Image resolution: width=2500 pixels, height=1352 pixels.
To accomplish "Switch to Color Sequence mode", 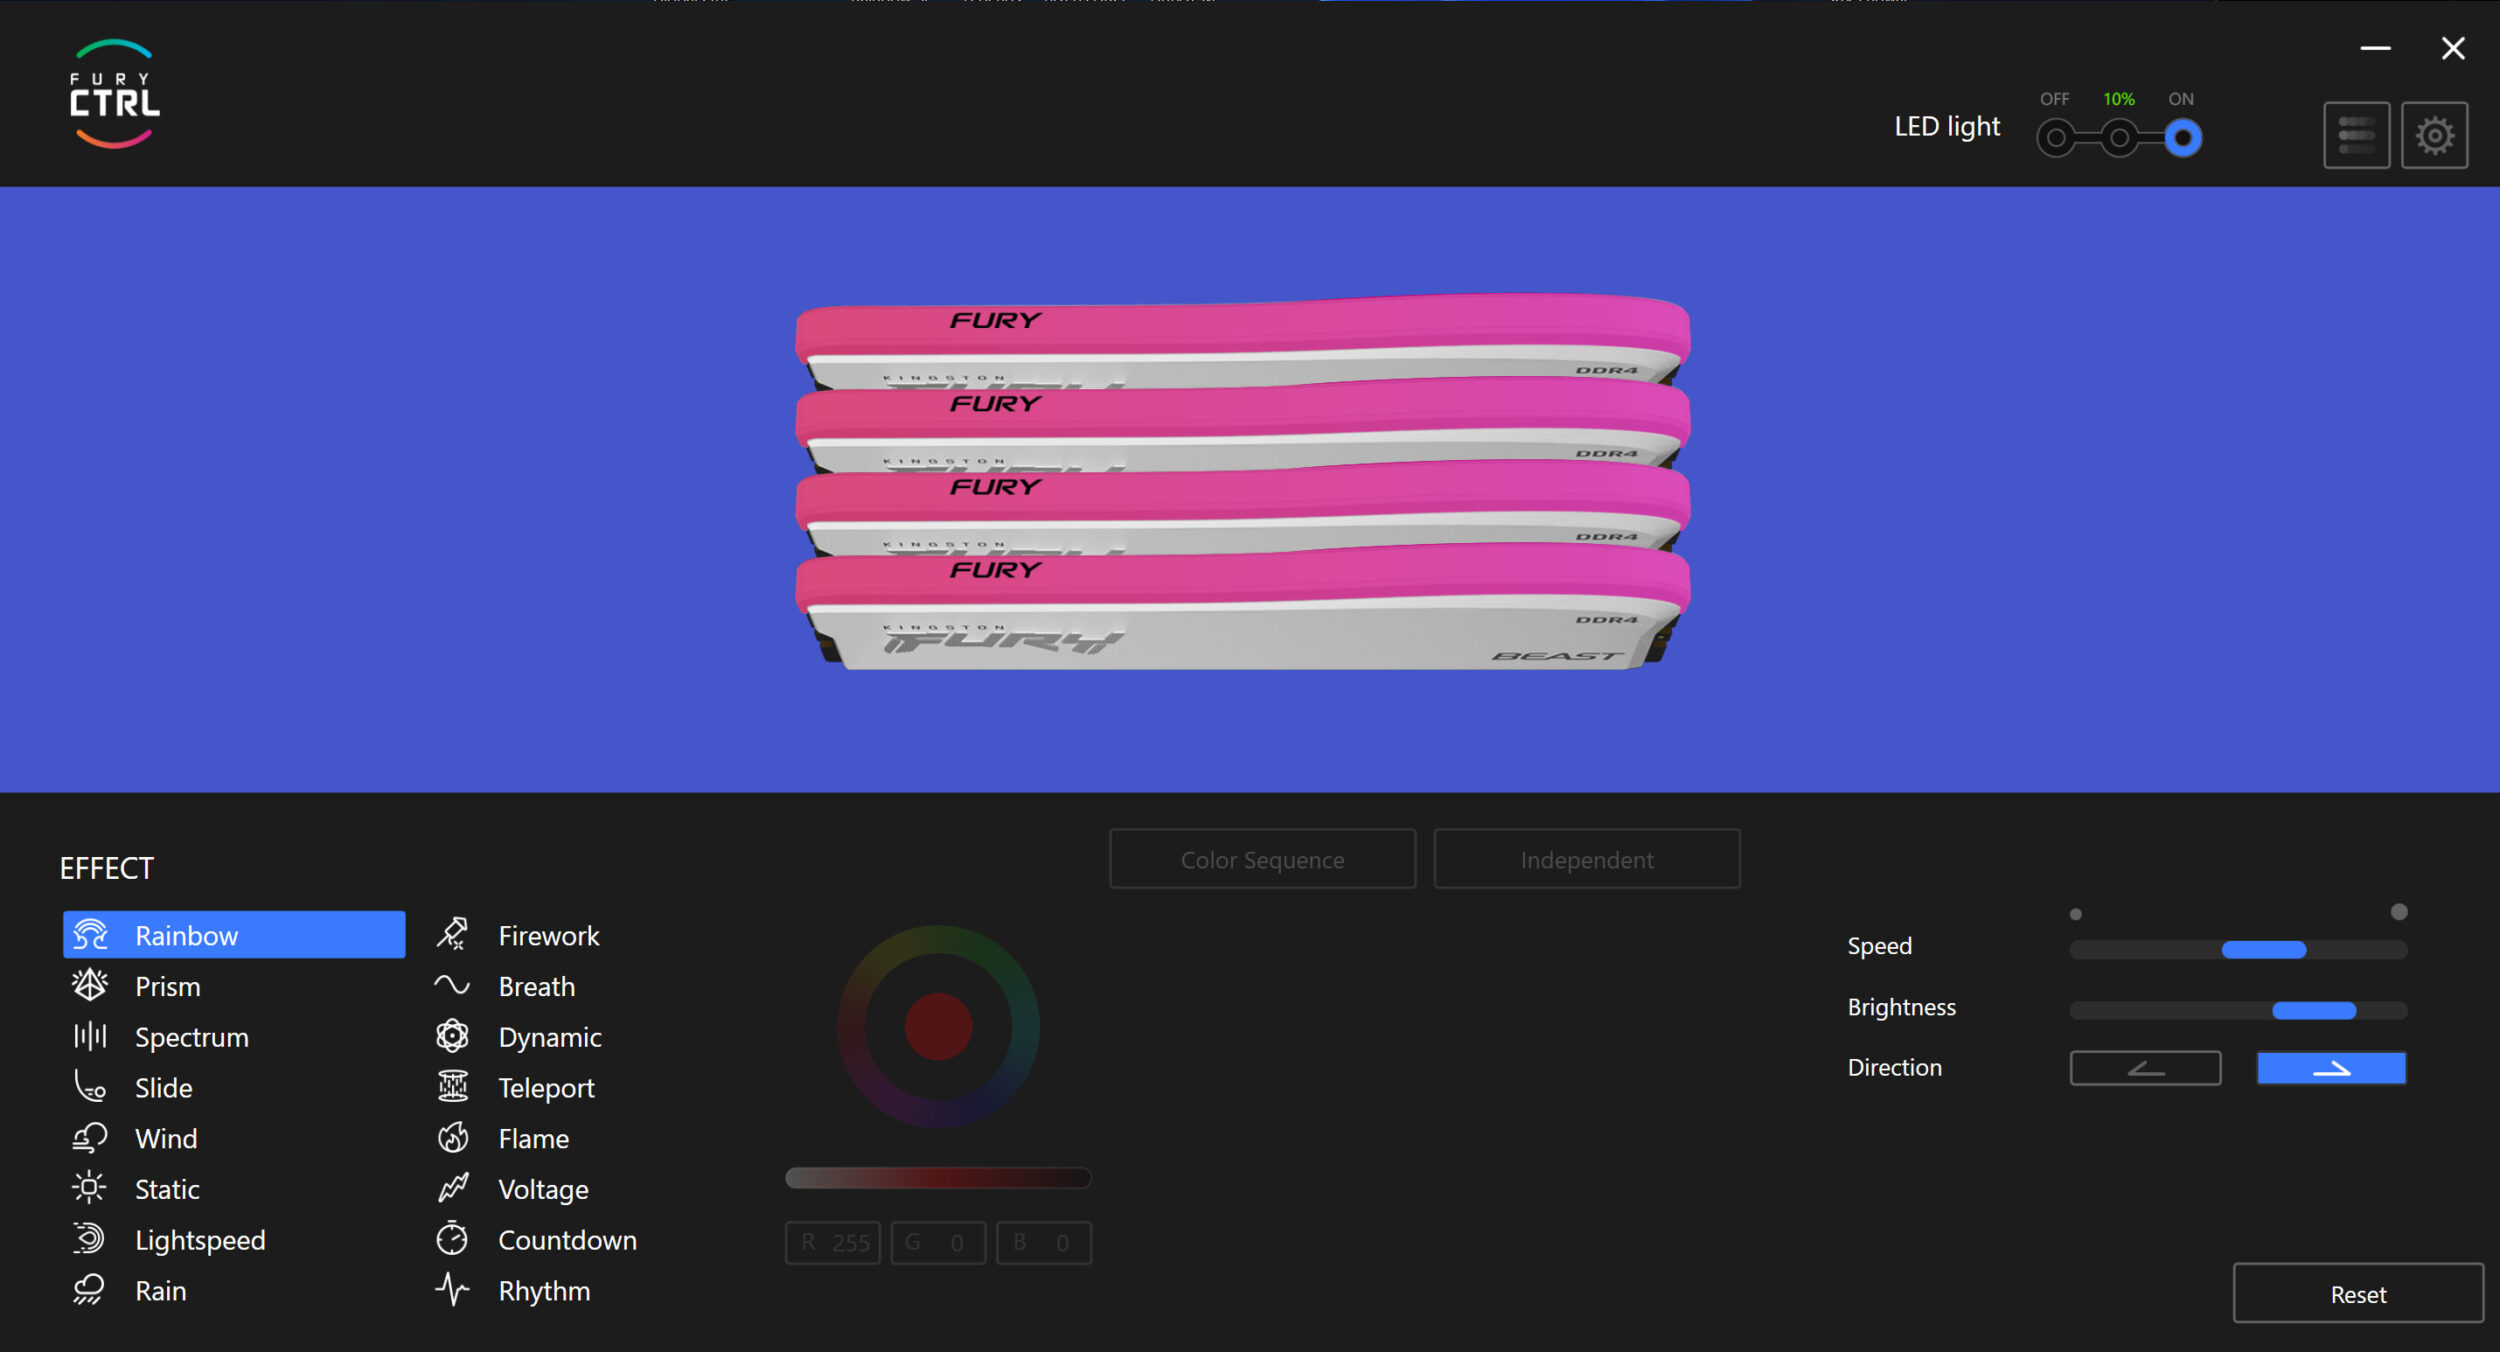I will pyautogui.click(x=1262, y=859).
